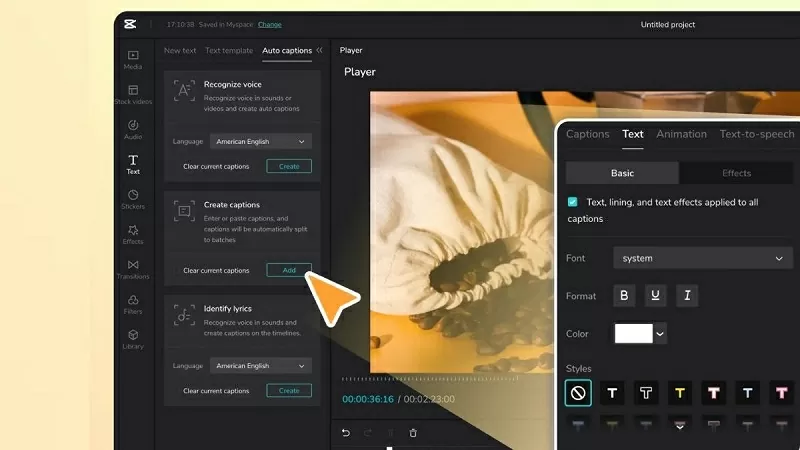Open the white text color swatch

pyautogui.click(x=634, y=334)
